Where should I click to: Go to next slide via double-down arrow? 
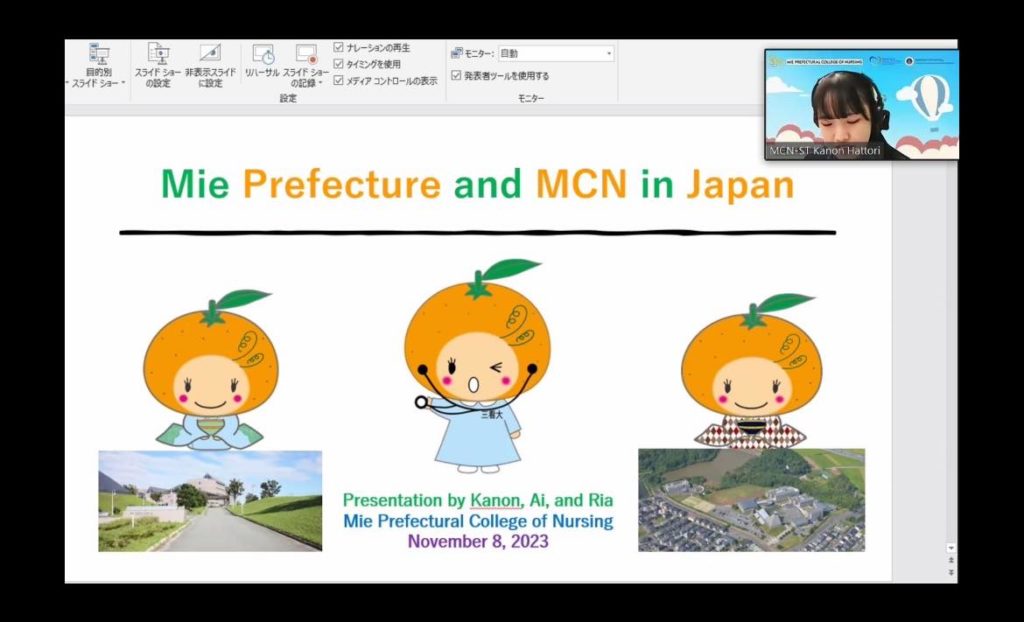951,572
